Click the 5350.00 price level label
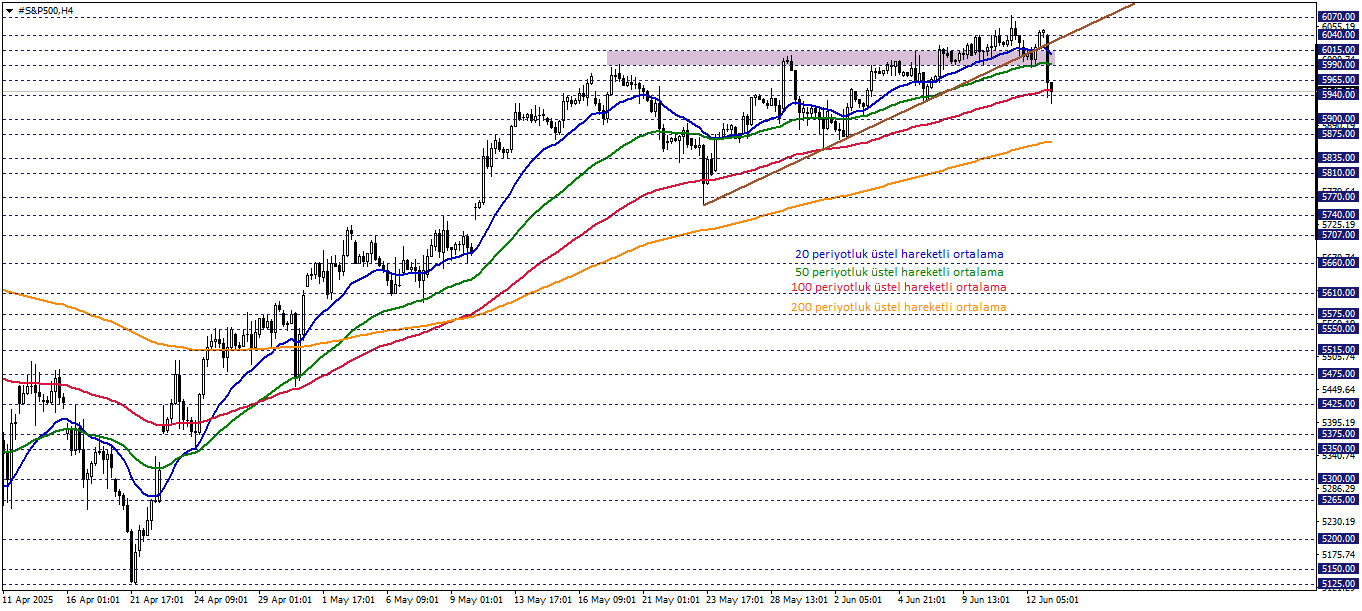Image resolution: width=1362 pixels, height=611 pixels. point(1338,449)
